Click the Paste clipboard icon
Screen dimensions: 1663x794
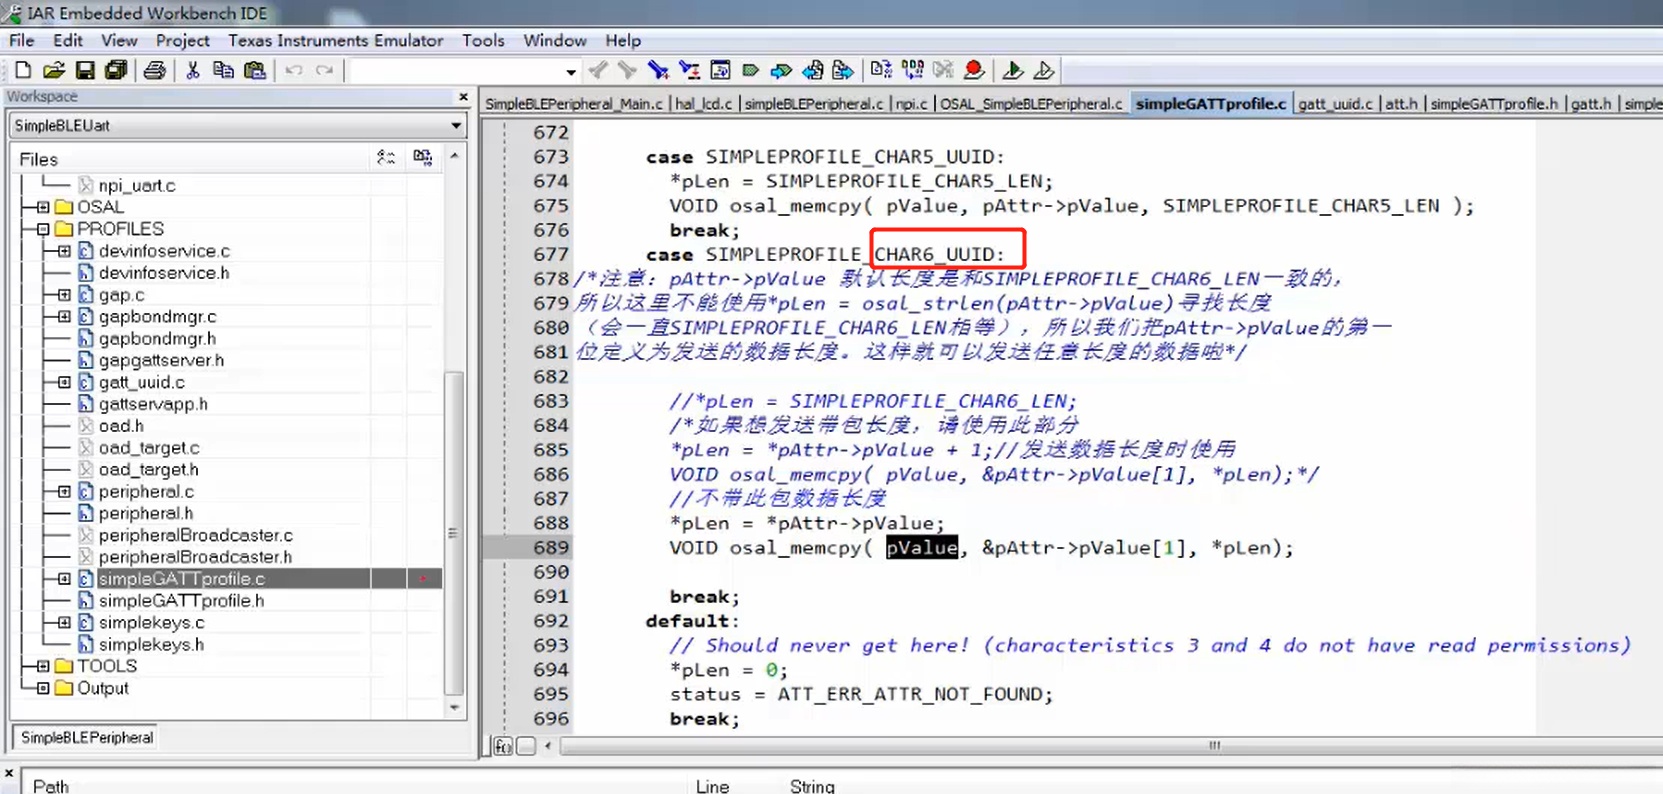tap(255, 70)
